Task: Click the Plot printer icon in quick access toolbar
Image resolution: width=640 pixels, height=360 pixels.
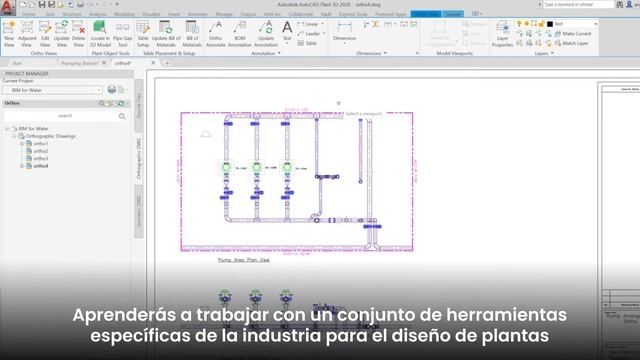Action: point(80,4)
